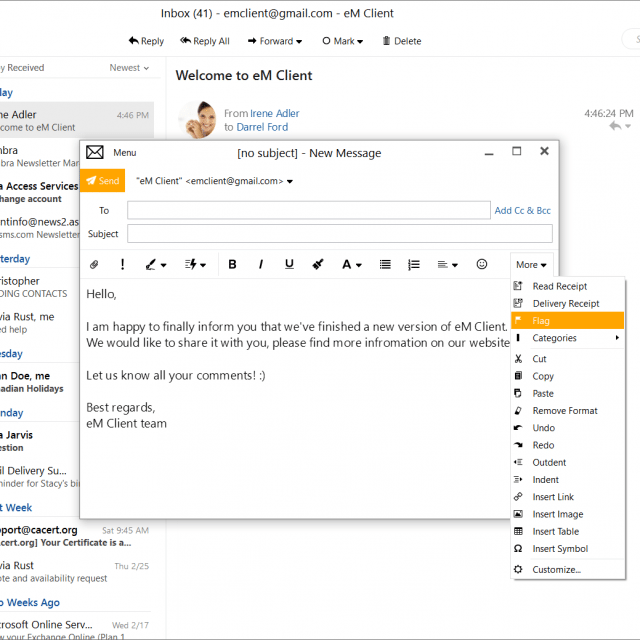This screenshot has height=640, width=640.
Task: Choose Insert Link menu entry
Action: 567,497
